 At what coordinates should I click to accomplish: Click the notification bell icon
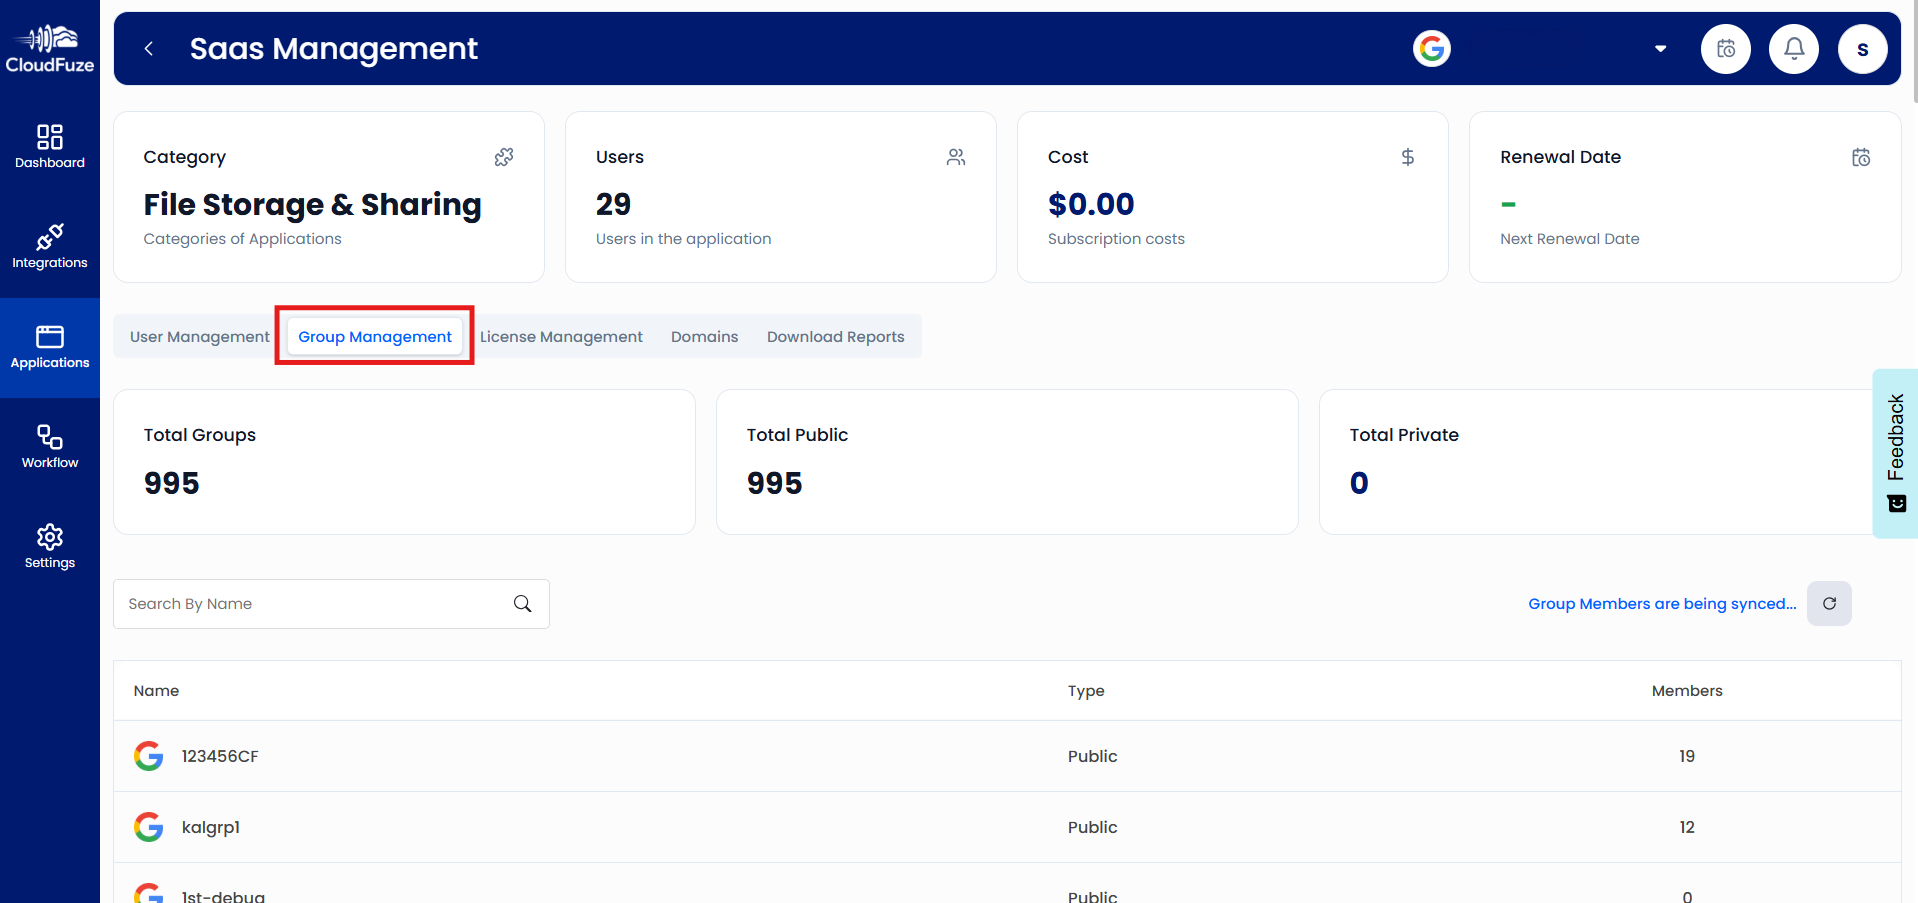(x=1794, y=49)
